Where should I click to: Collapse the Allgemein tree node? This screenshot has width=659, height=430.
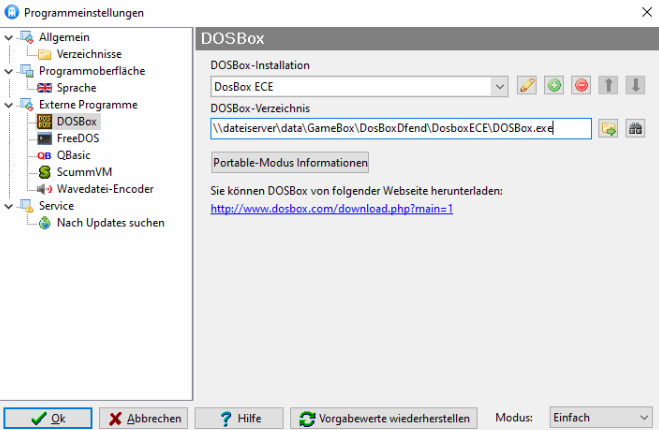[x=9, y=37]
